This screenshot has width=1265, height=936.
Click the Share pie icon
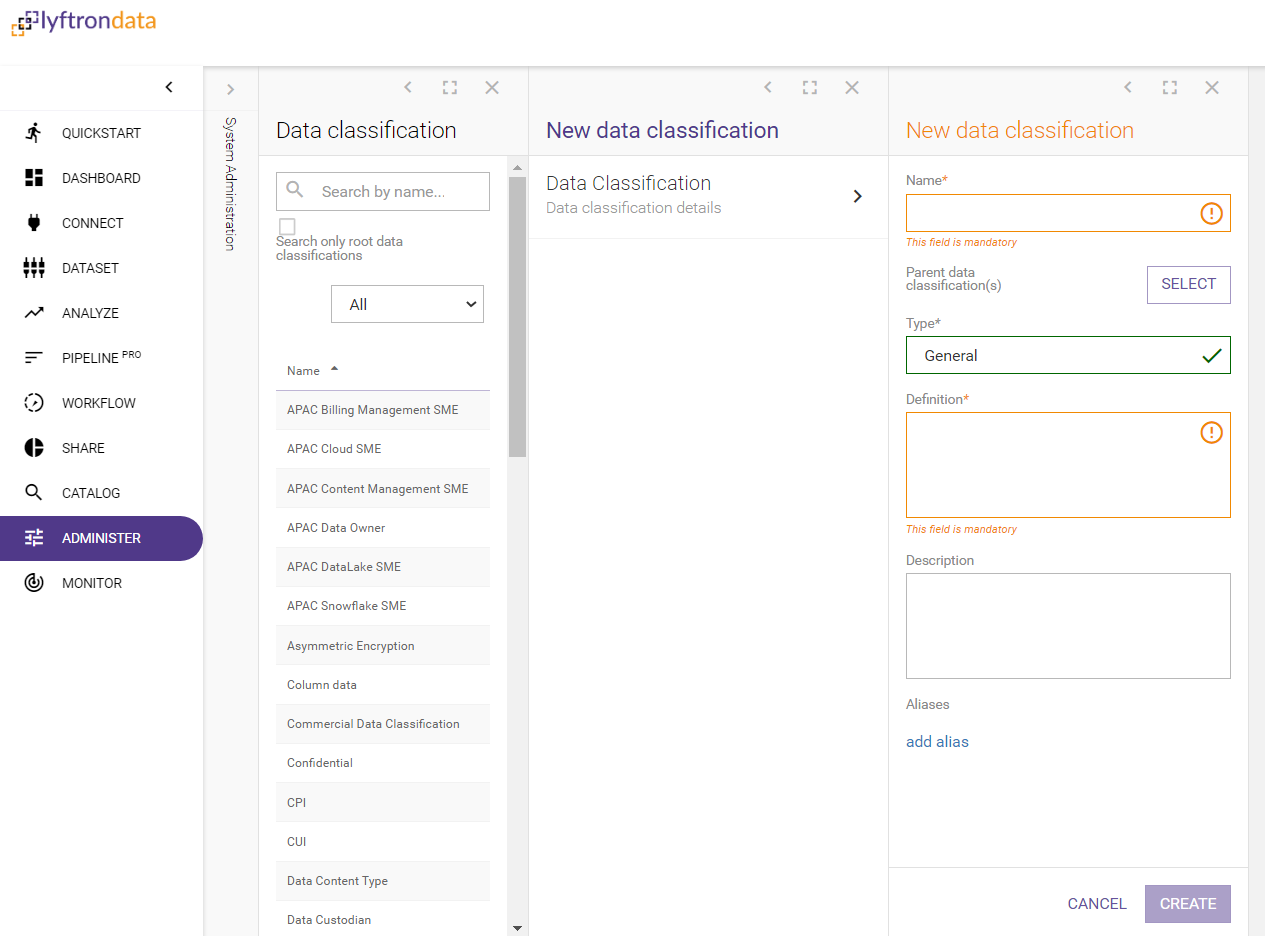[x=34, y=448]
